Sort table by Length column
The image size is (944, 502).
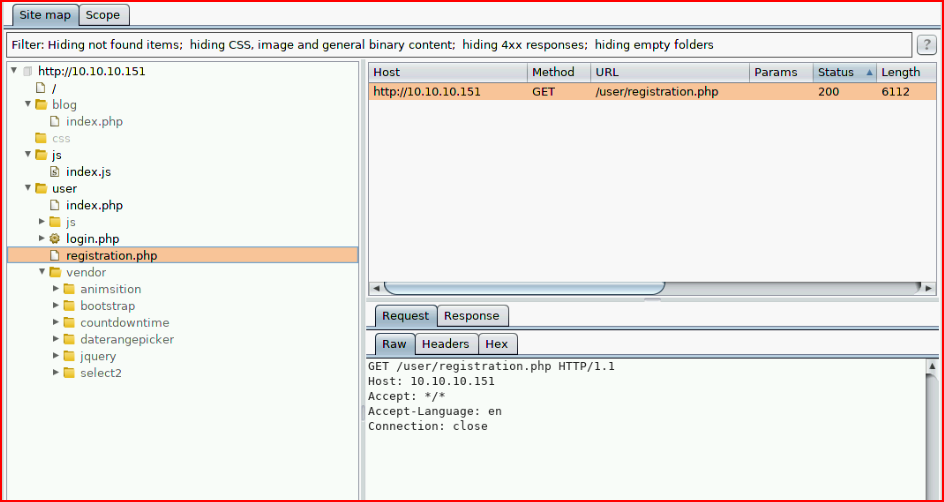pos(907,72)
